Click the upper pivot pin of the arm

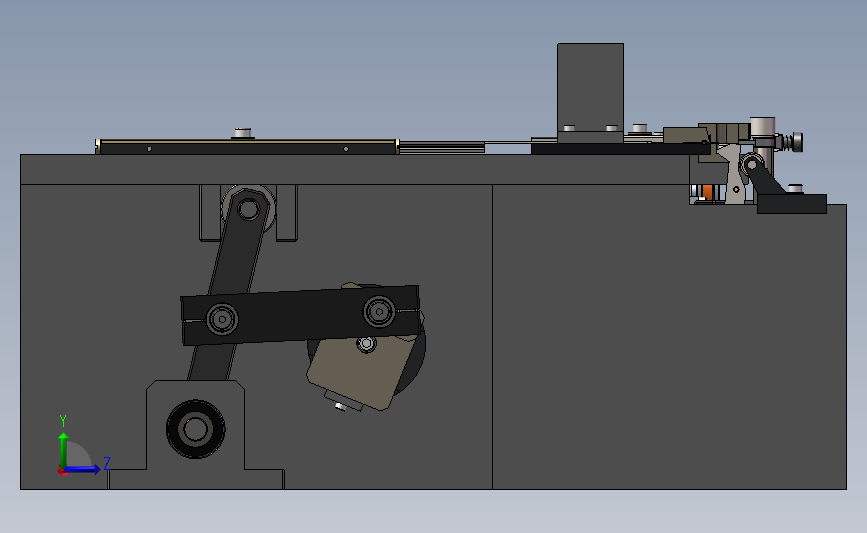(x=248, y=210)
